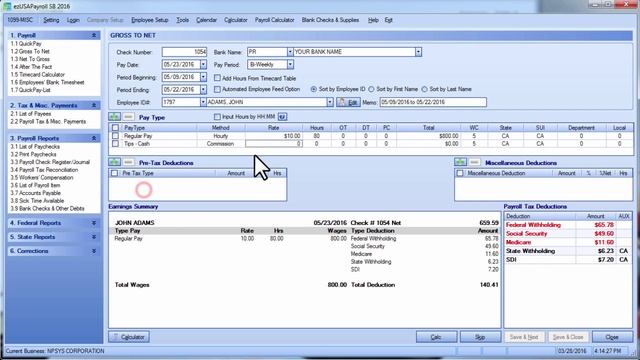The width and height of the screenshot is (640, 360).
Task: Toggle Miscellaneous Deduction header checkbox
Action: point(460,173)
